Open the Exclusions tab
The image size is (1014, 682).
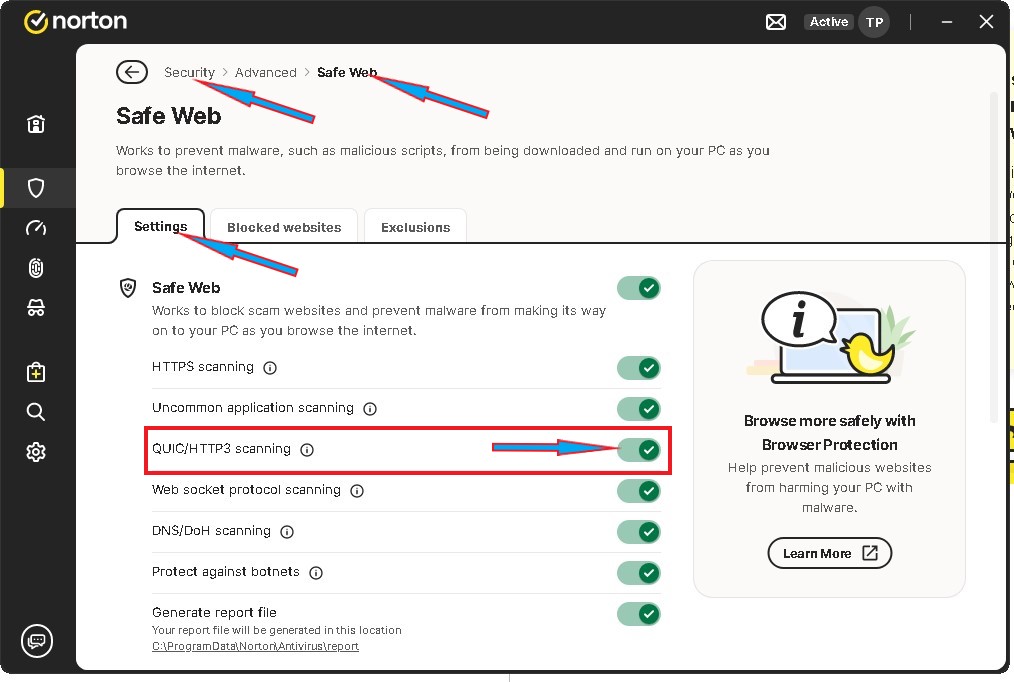(x=415, y=227)
